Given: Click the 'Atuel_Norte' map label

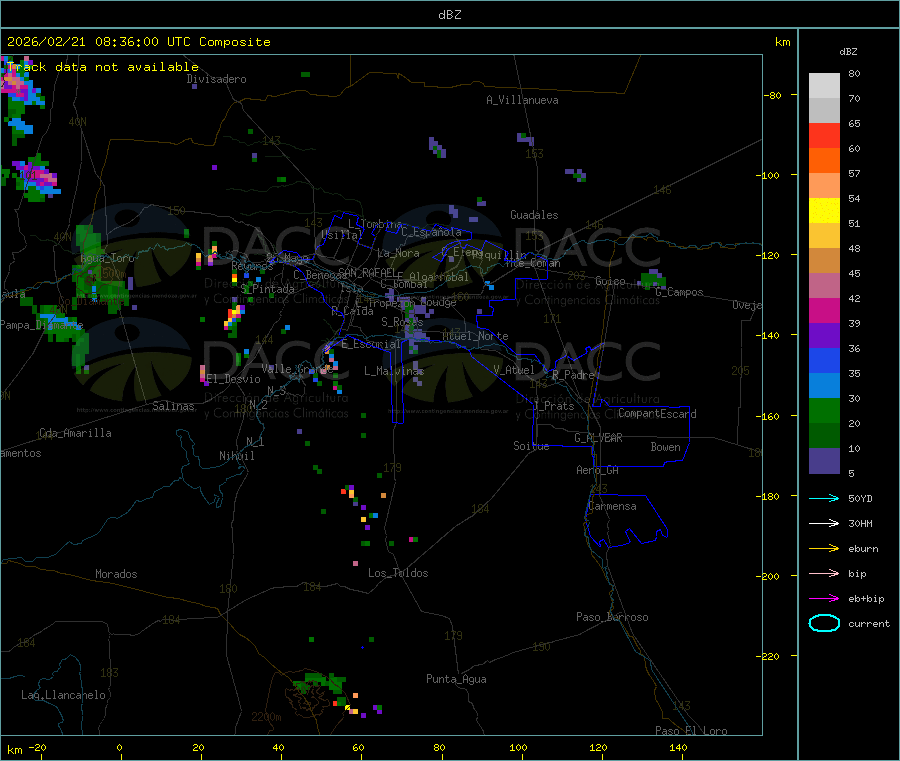Looking at the screenshot, I should (475, 336).
